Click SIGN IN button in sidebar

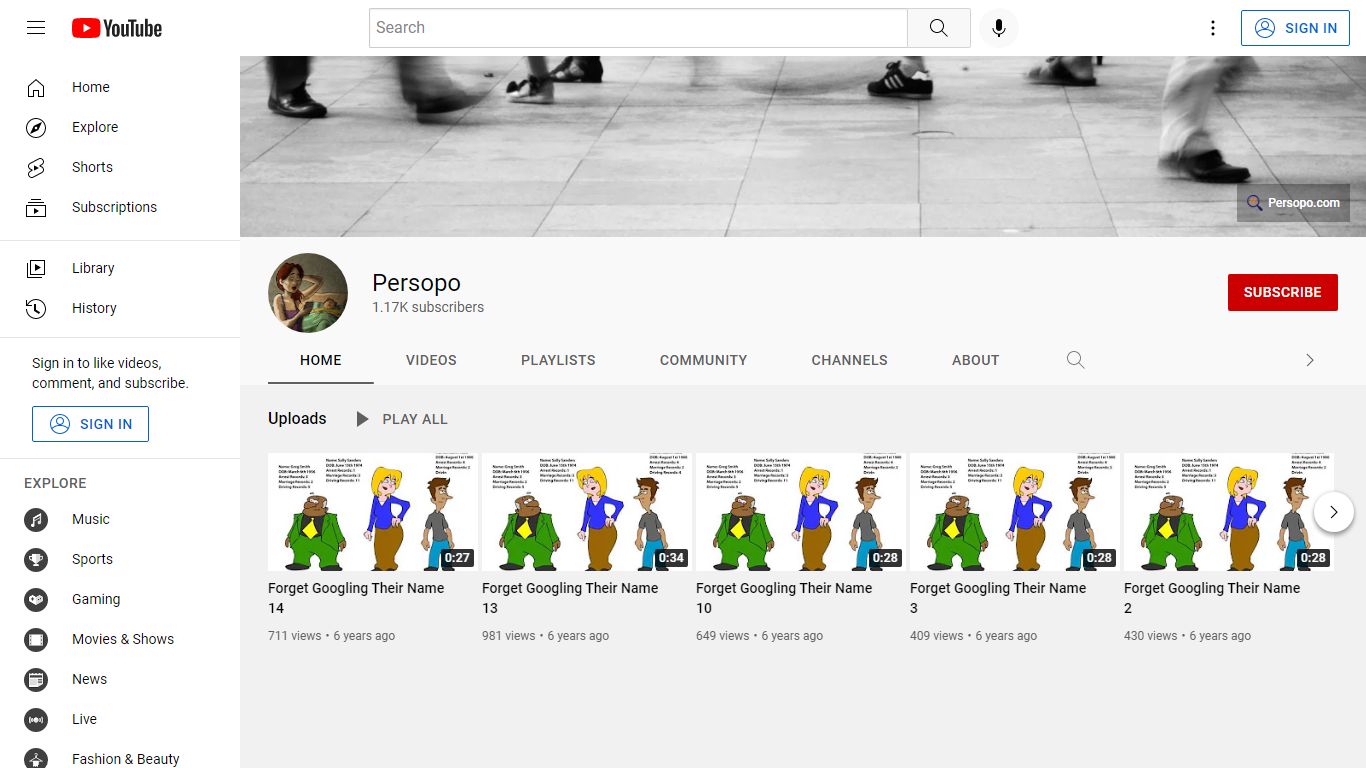point(90,424)
